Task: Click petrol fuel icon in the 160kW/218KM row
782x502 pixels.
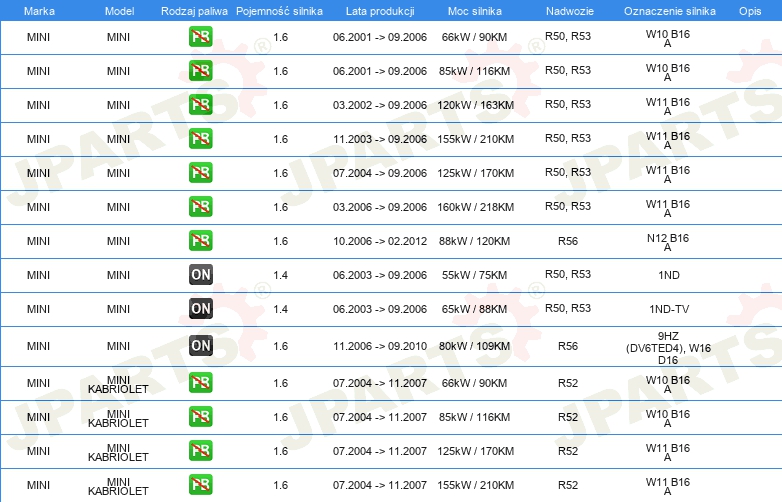Action: pos(200,206)
